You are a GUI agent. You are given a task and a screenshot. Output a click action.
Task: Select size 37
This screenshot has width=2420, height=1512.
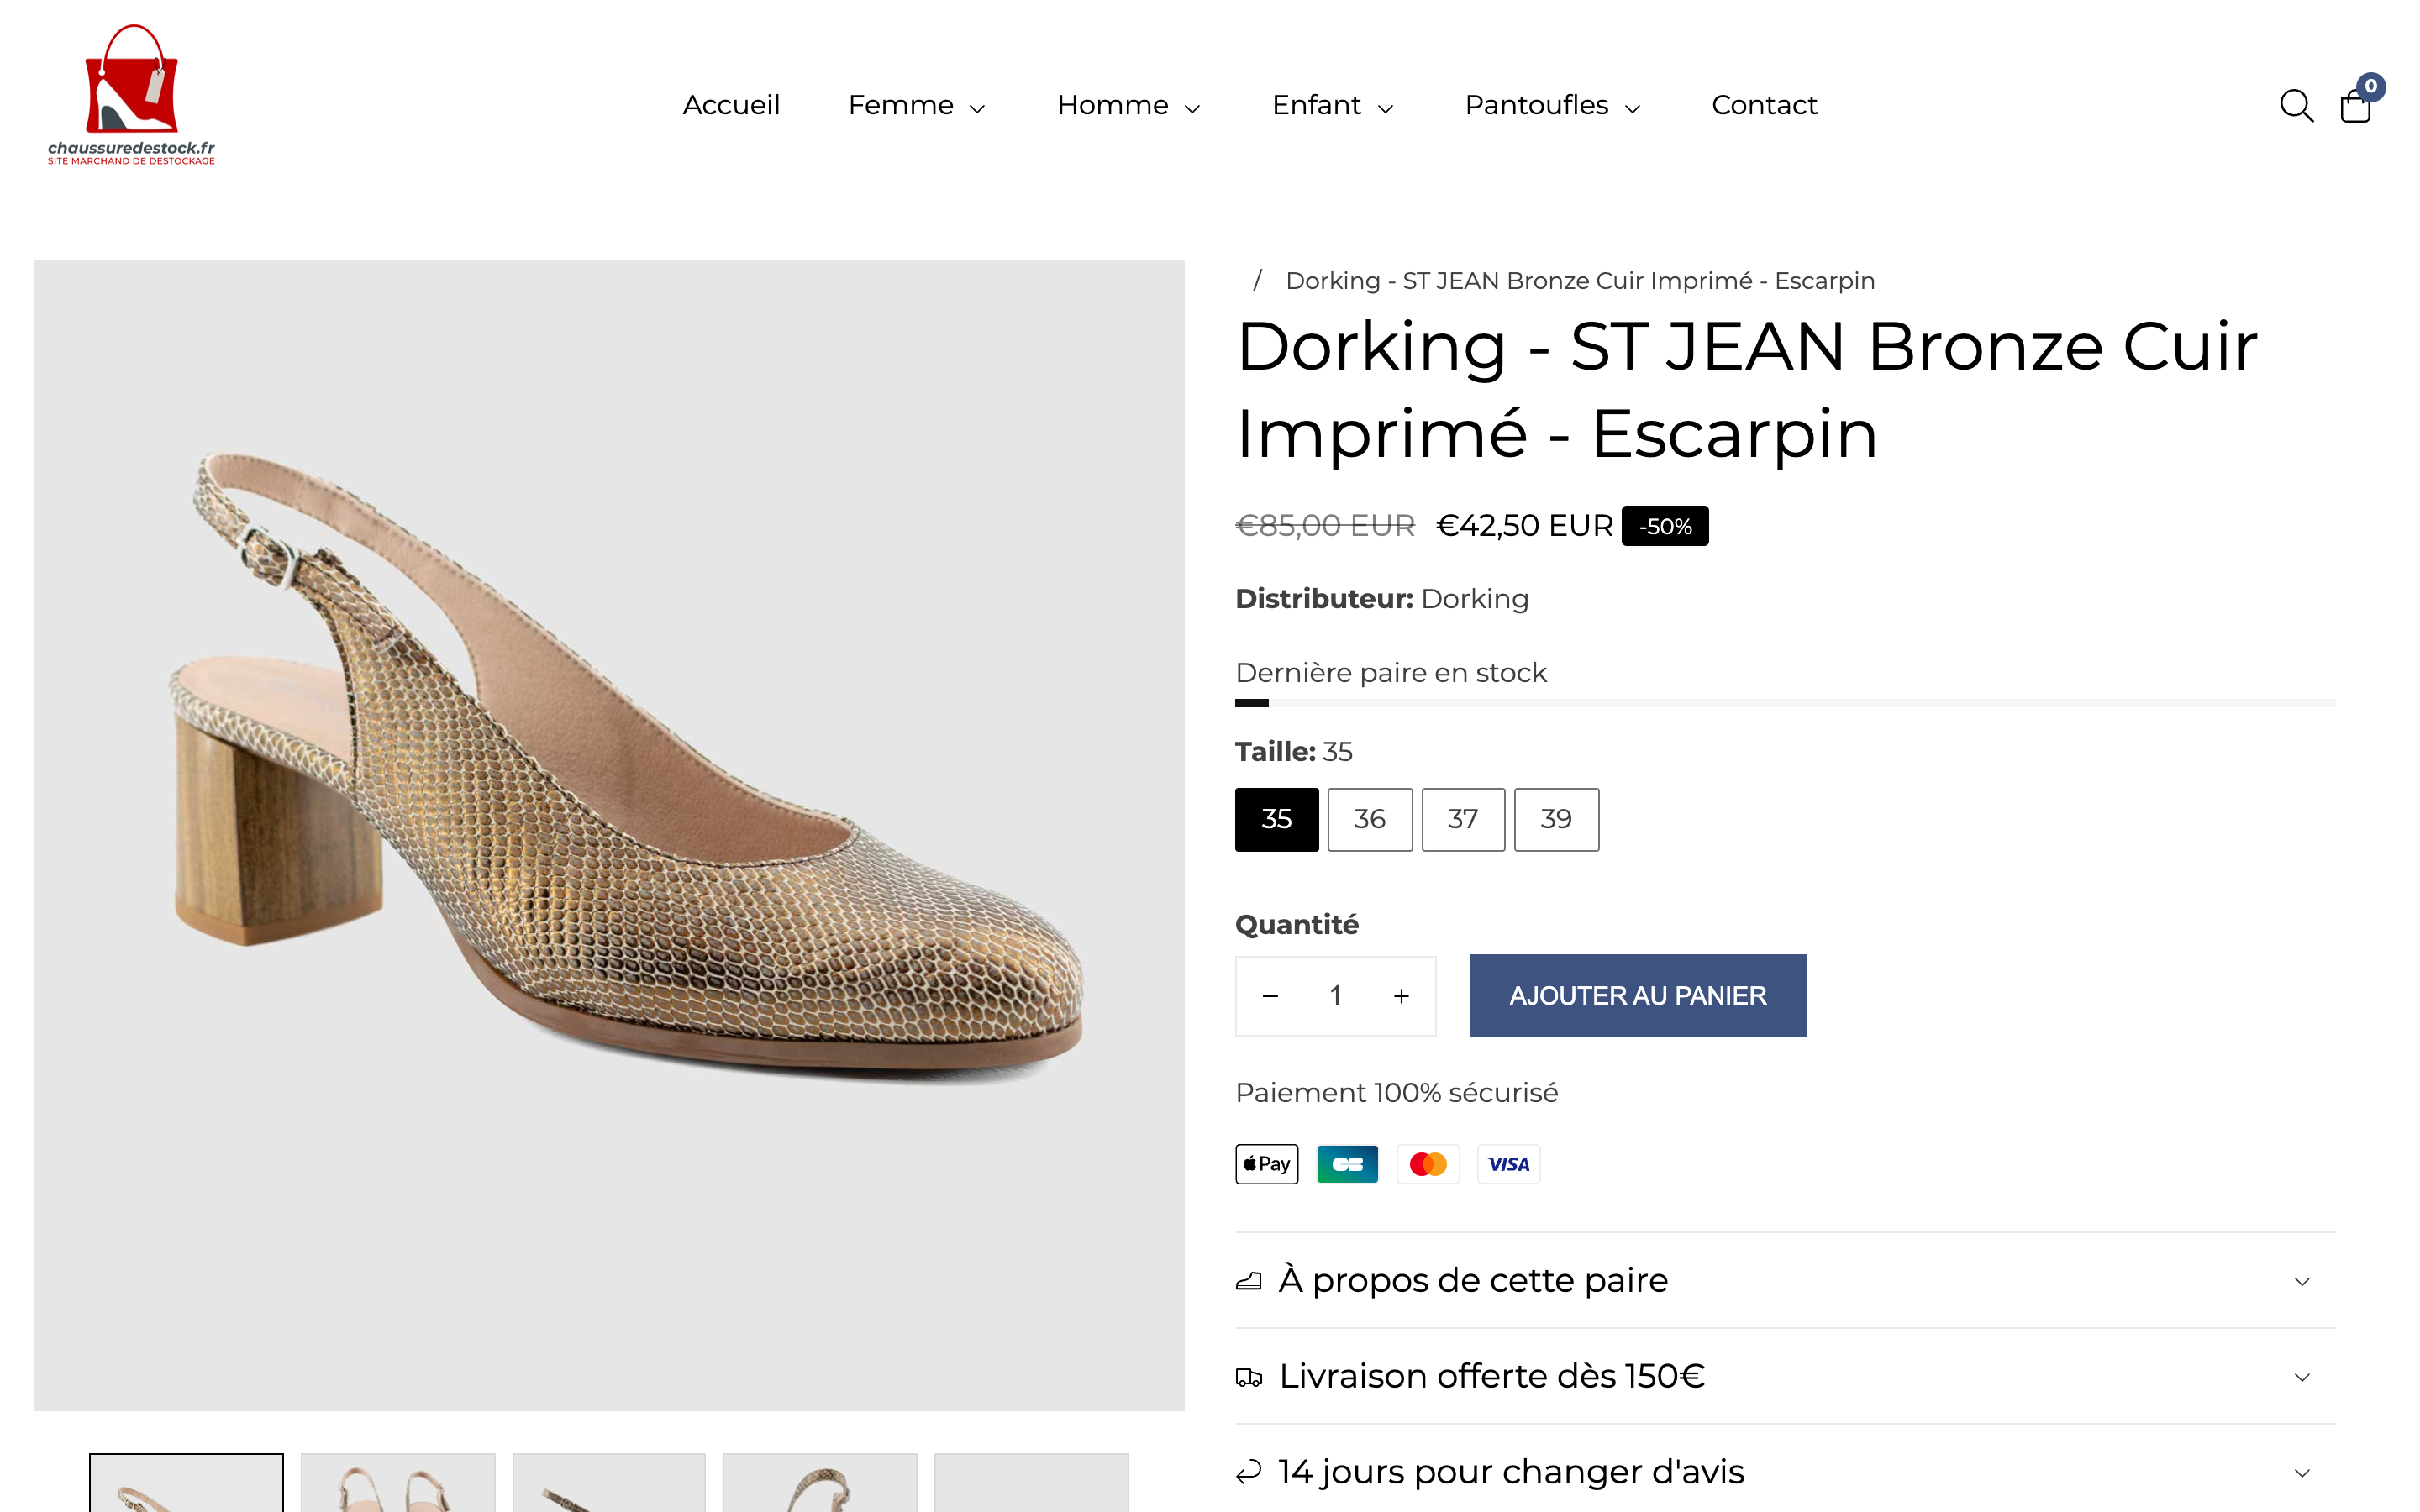pos(1463,819)
